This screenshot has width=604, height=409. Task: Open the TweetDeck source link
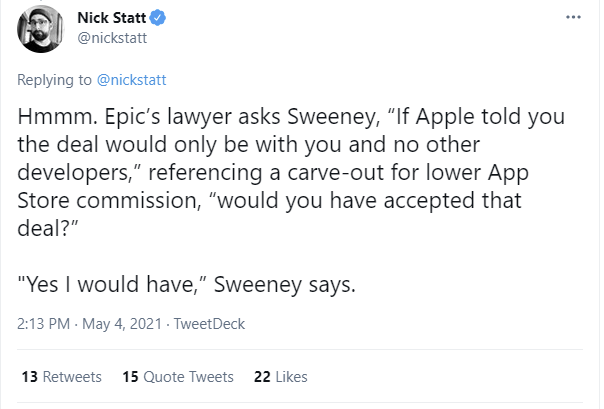(x=209, y=324)
